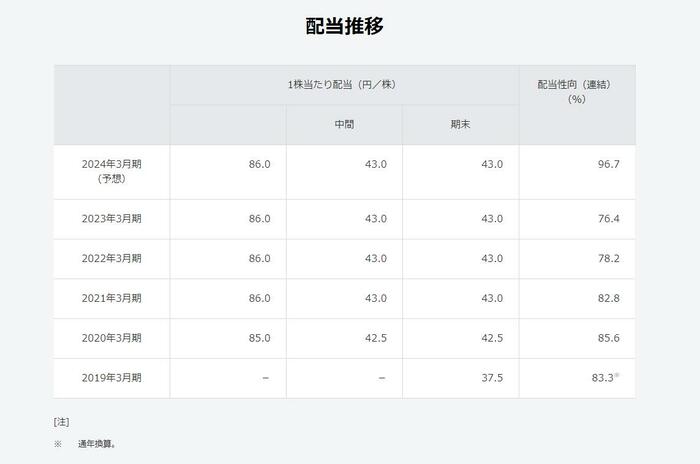Click the 85.6 payout ratio value
Image resolution: width=700 pixels, height=464 pixels.
(x=608, y=339)
